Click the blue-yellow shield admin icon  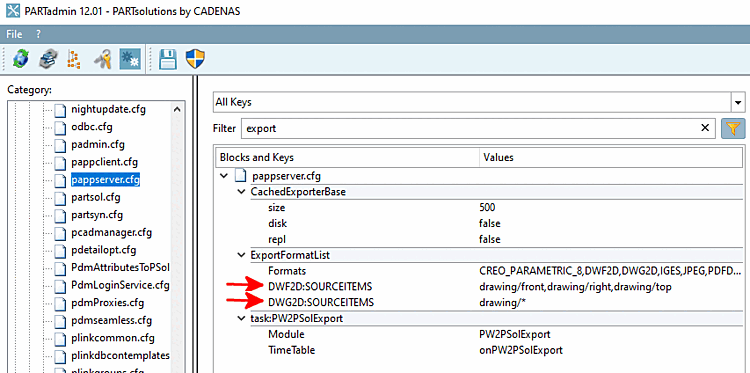[x=195, y=59]
